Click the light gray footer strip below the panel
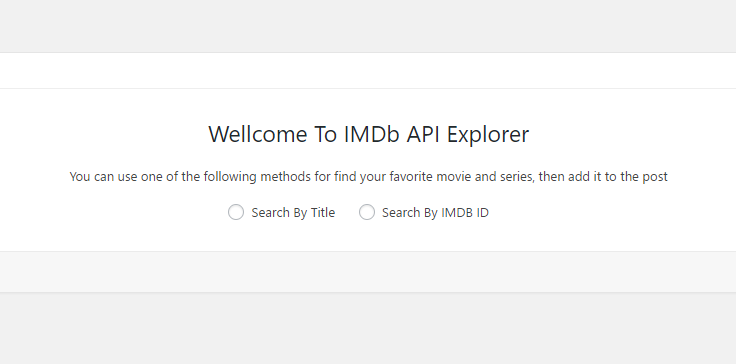The width and height of the screenshot is (736, 364). pyautogui.click(x=368, y=271)
